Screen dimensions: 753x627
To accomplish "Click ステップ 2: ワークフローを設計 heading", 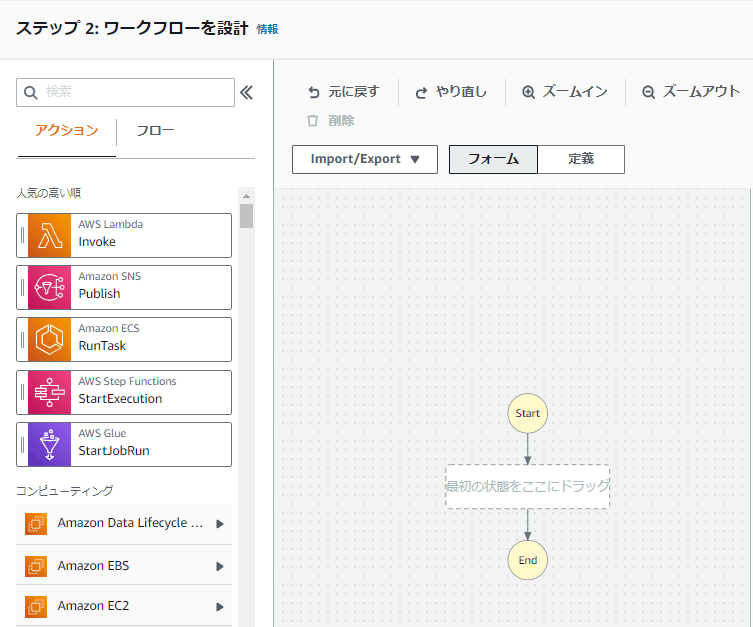I will point(132,28).
